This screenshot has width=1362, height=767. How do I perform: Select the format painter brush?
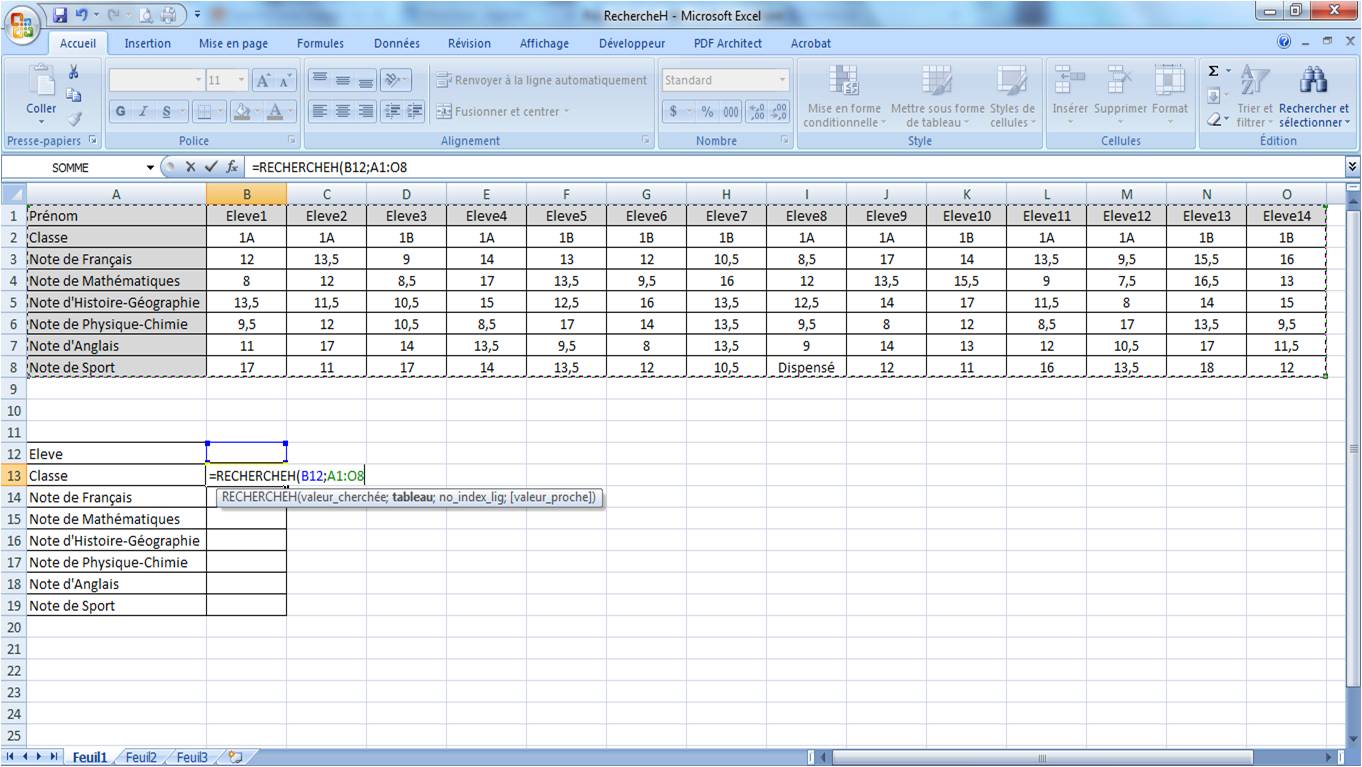click(x=73, y=118)
